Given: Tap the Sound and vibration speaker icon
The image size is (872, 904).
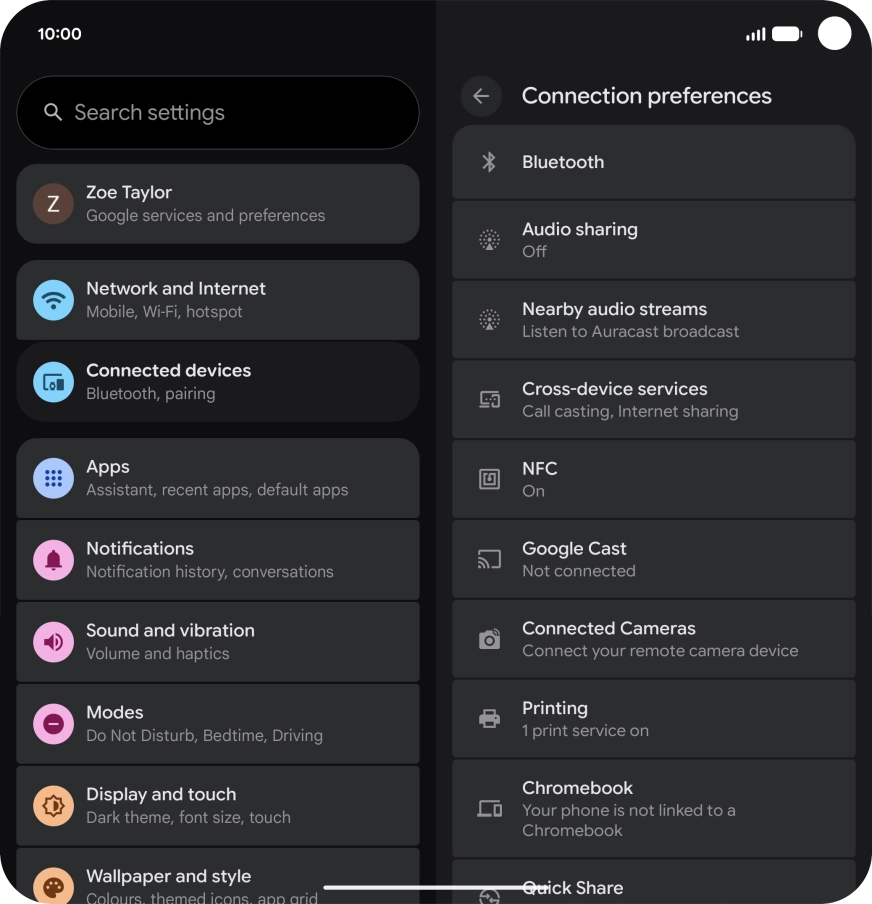Looking at the screenshot, I should click(54, 642).
